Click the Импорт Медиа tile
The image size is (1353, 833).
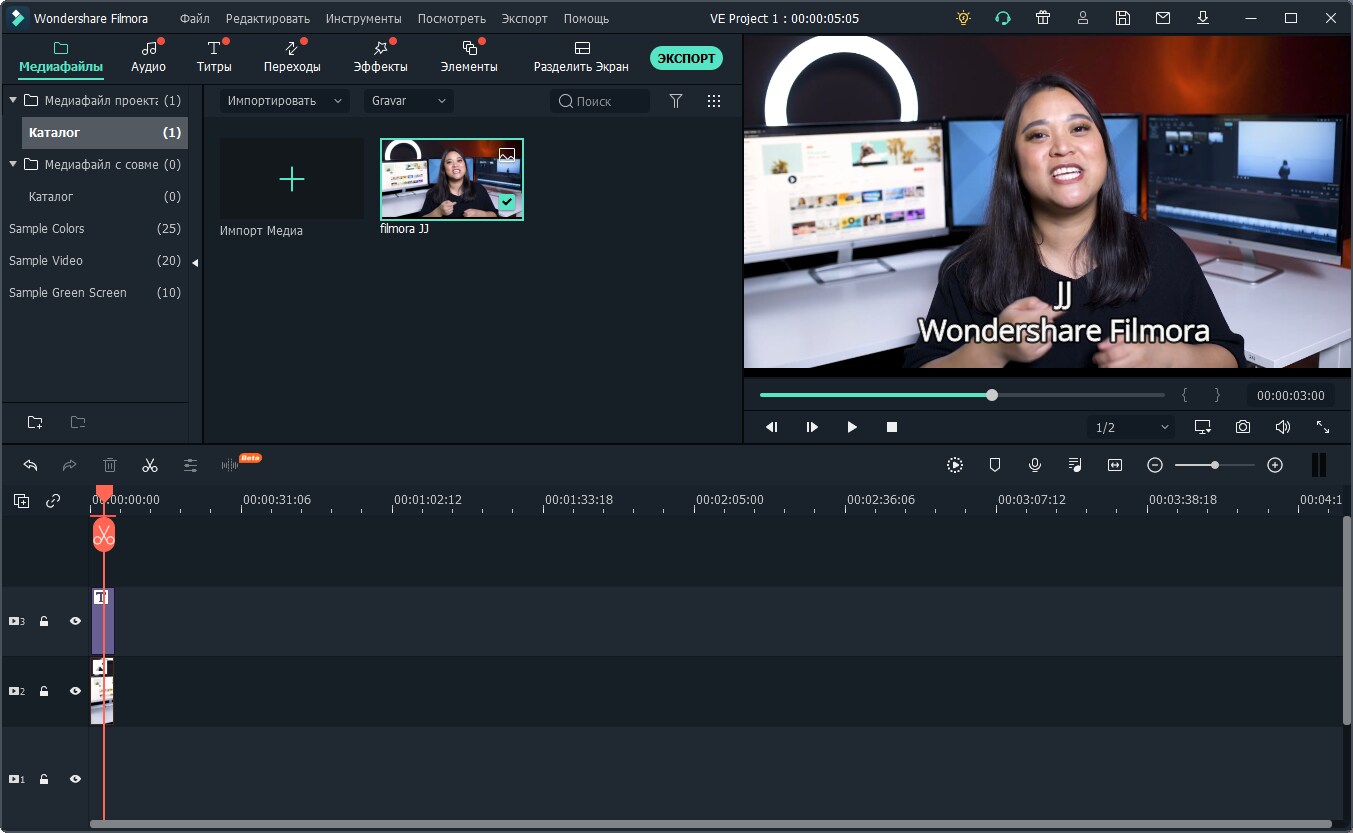coord(291,180)
